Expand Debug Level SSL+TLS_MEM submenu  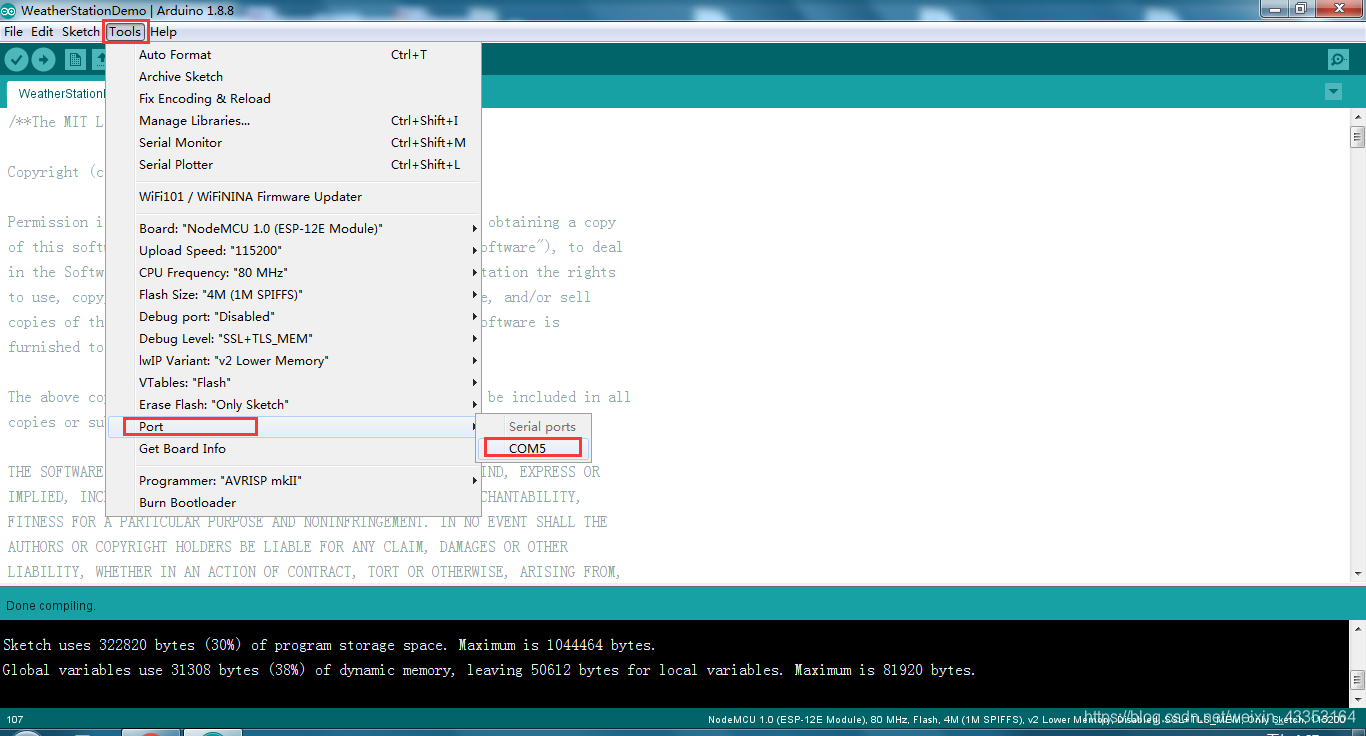pos(294,339)
